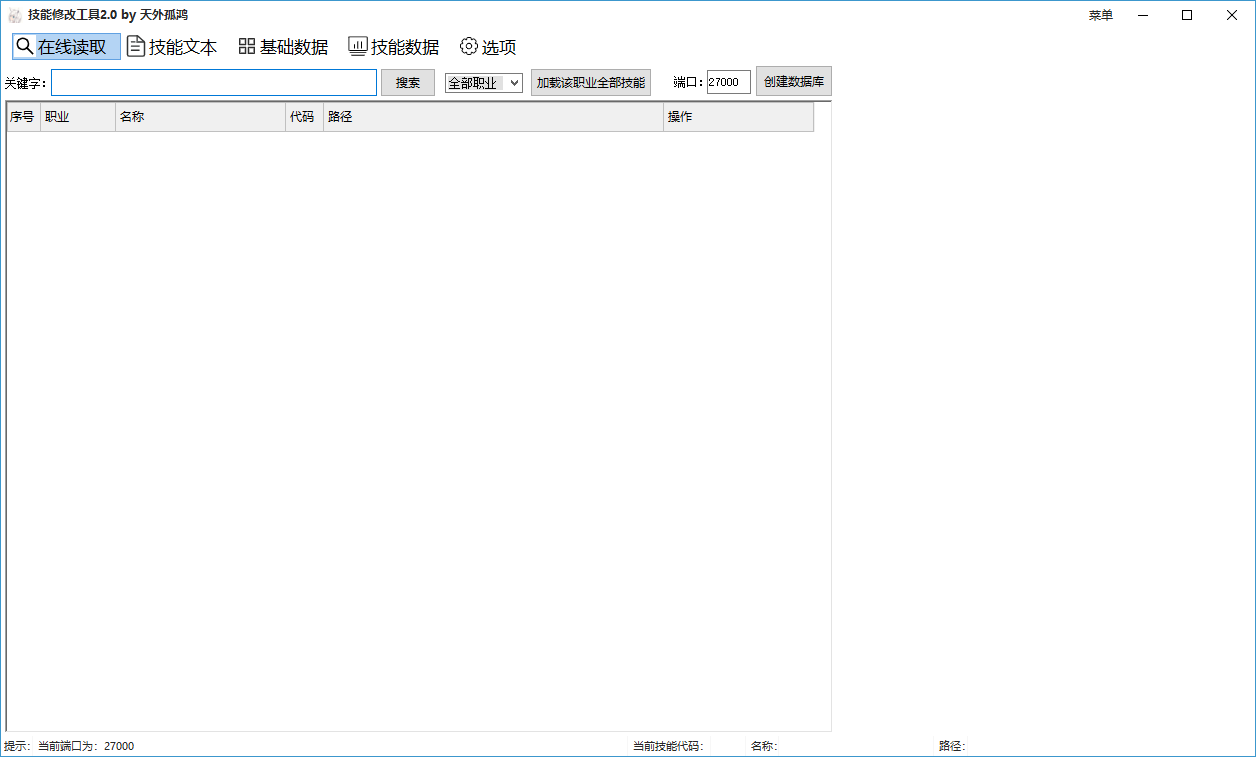This screenshot has height=757, width=1256.
Task: Click inside the 关键字 input field
Action: tap(213, 82)
